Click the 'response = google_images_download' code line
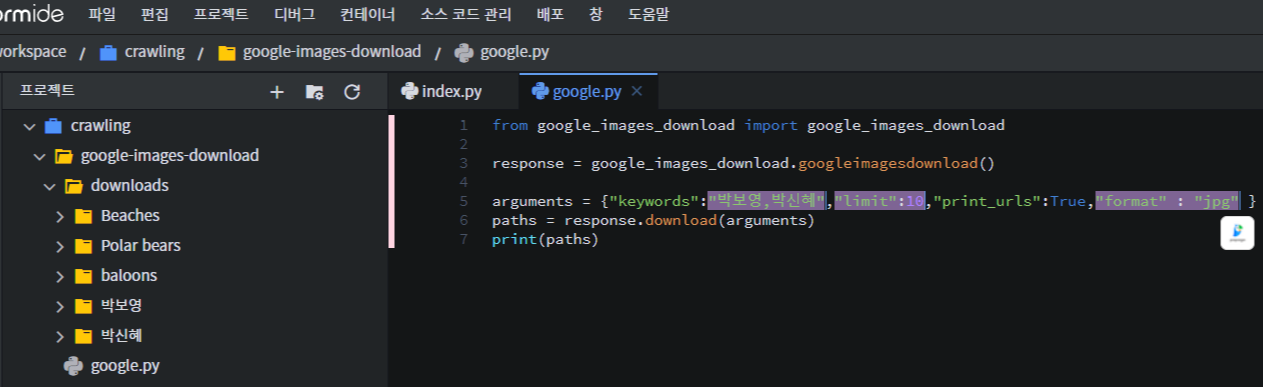This screenshot has width=1263, height=387. tap(744, 163)
